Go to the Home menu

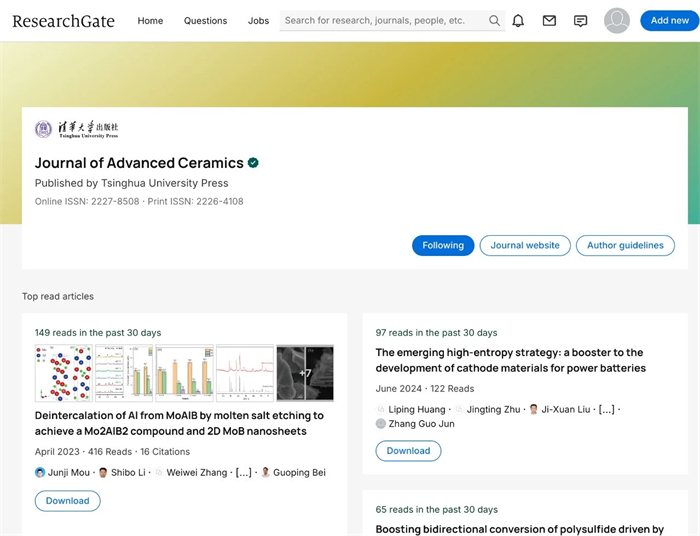pos(150,20)
